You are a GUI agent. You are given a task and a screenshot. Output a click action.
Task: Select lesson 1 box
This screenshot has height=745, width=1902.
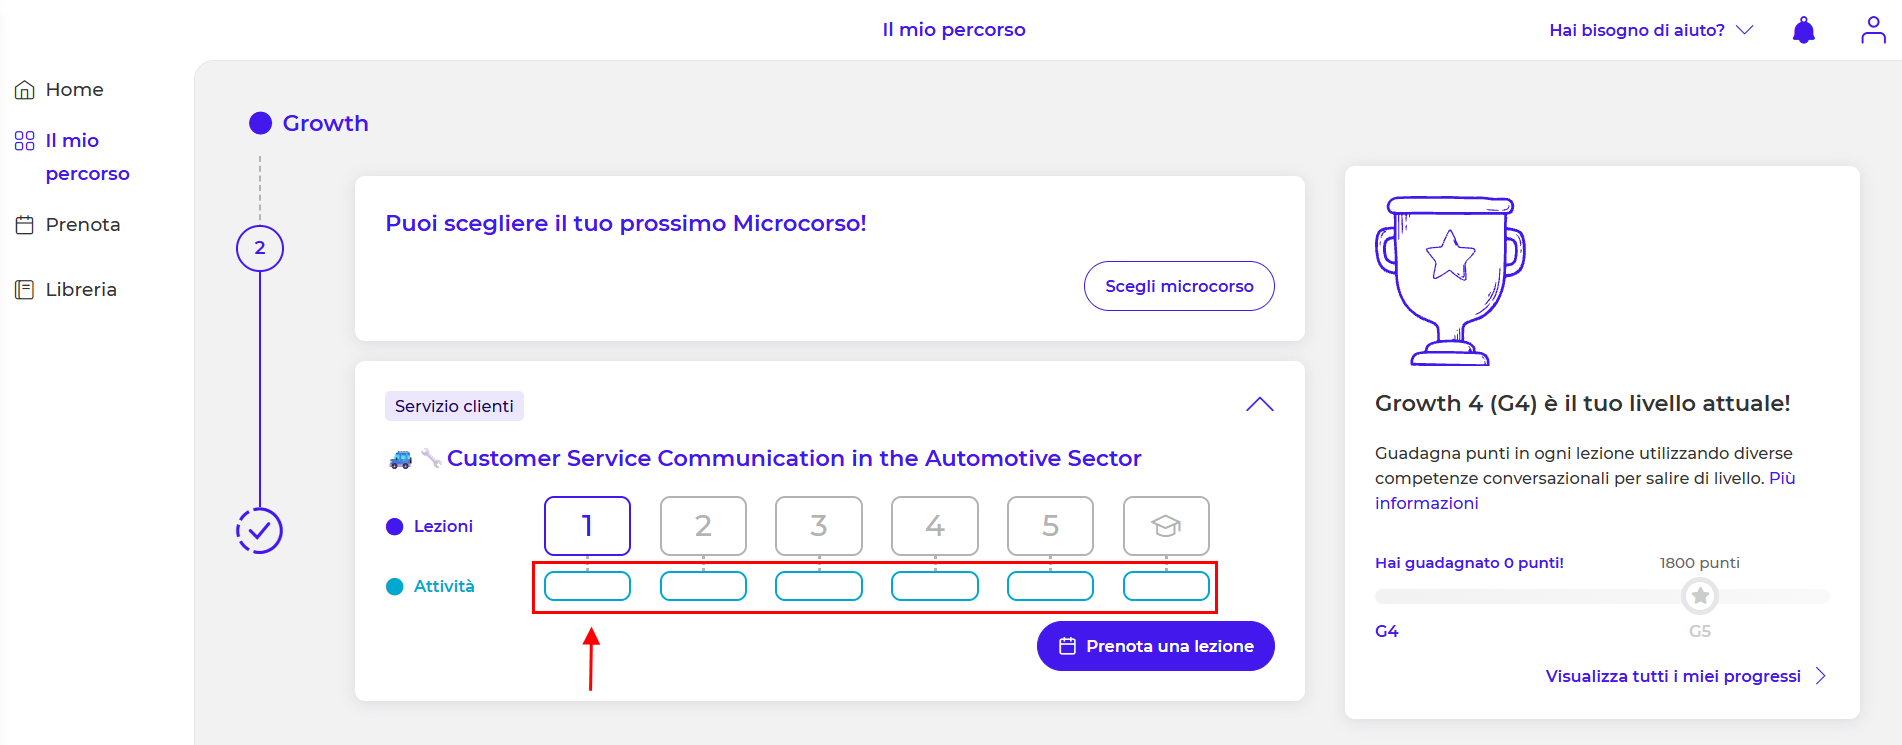coord(587,526)
